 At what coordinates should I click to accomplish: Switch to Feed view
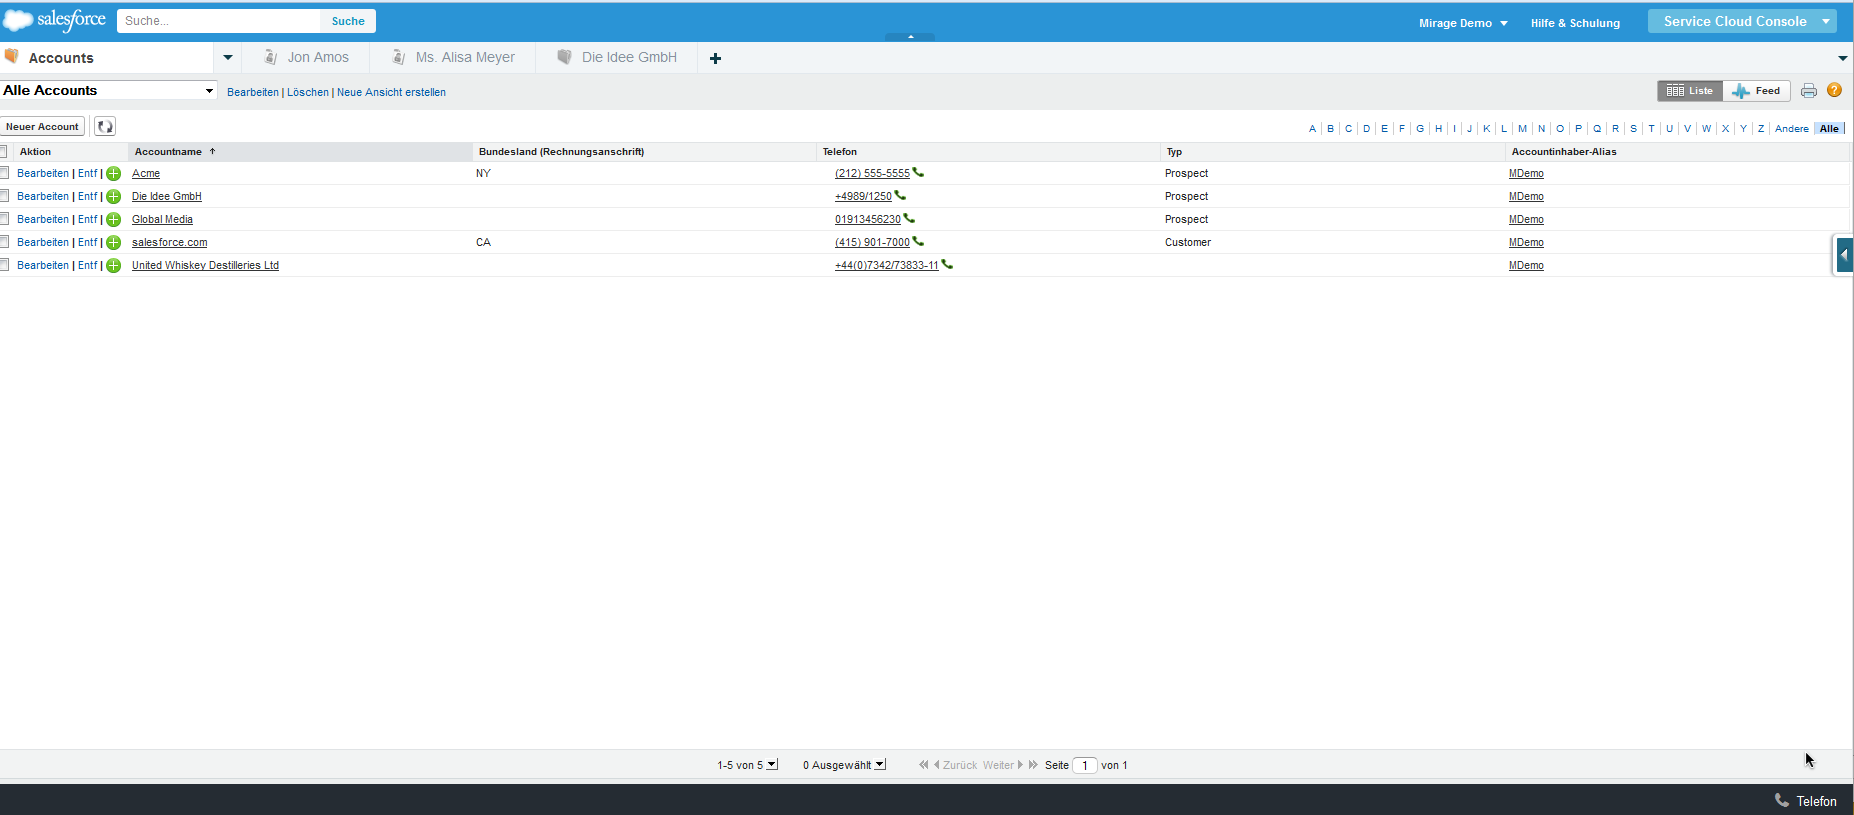[1756, 91]
